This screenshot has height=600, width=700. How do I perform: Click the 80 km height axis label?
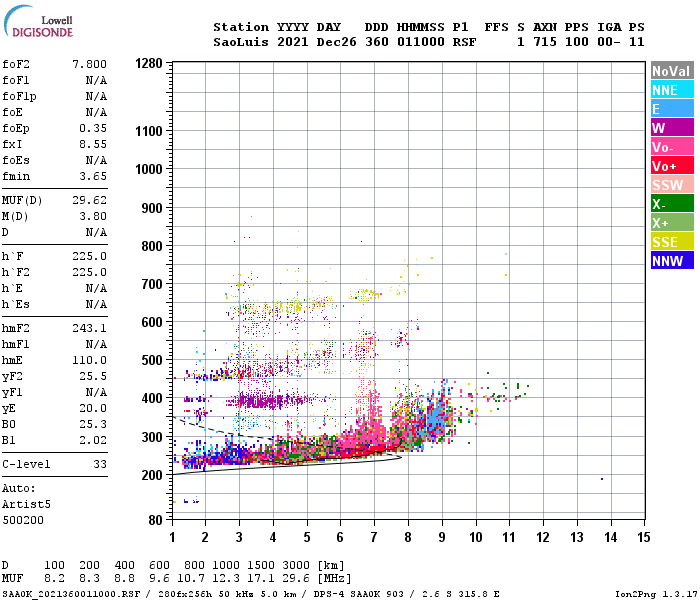(x=156, y=520)
